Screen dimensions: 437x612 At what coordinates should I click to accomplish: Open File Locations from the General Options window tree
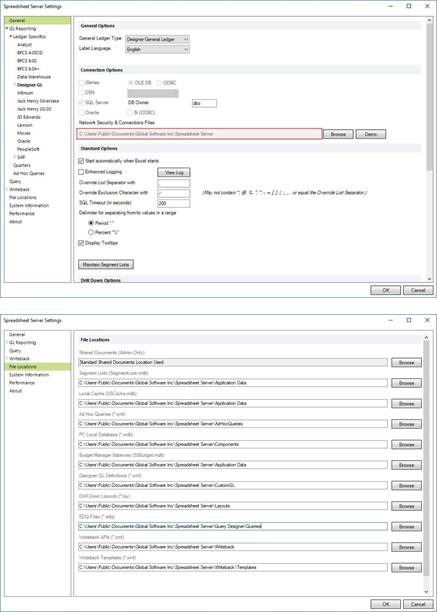tap(23, 197)
